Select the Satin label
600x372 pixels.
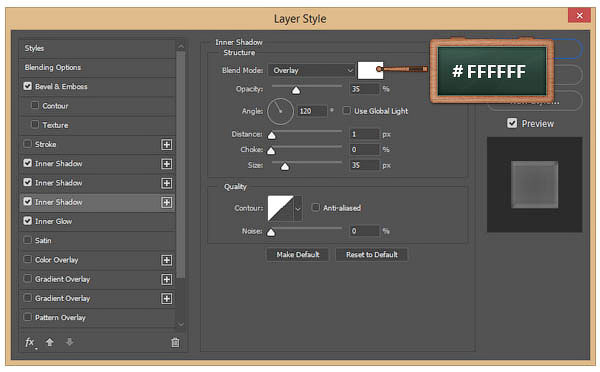pos(43,241)
